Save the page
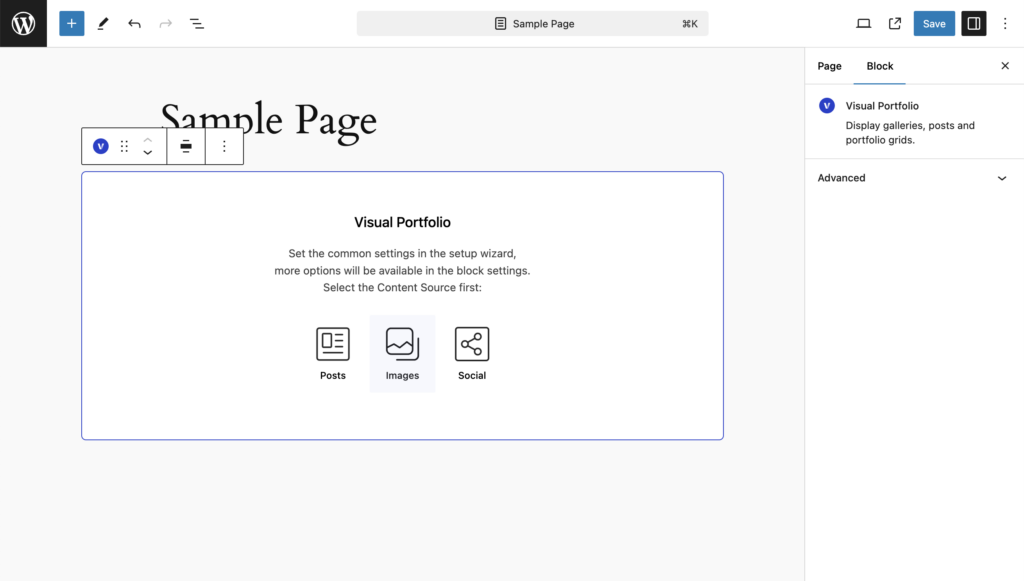The width and height of the screenshot is (1024, 581). (934, 24)
